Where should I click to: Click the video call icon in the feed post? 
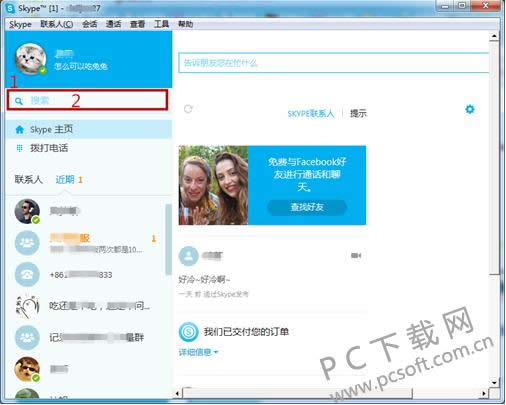point(356,255)
